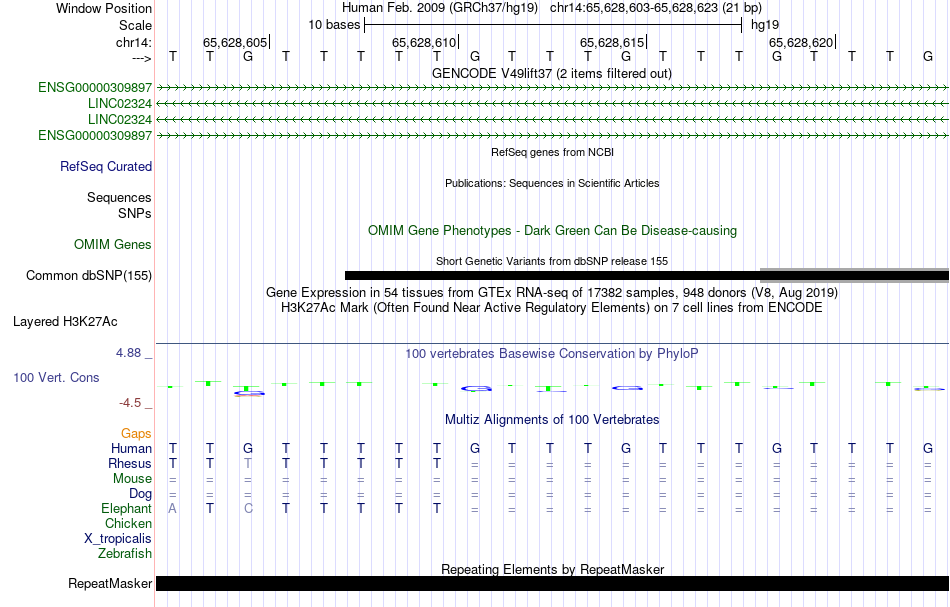
Task: Click the black RepeatMasker element bar
Action: click(x=552, y=583)
